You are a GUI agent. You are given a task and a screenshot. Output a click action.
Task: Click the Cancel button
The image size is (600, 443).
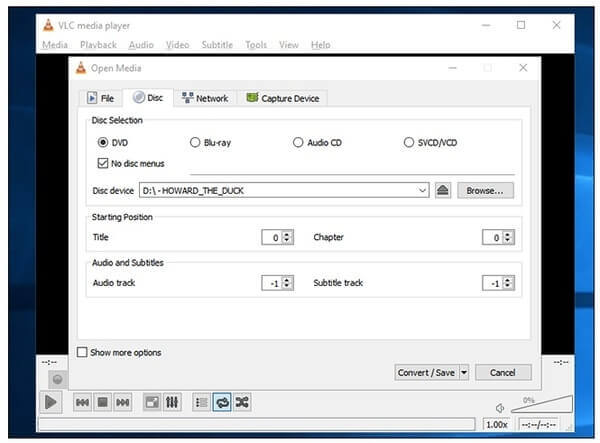503,372
